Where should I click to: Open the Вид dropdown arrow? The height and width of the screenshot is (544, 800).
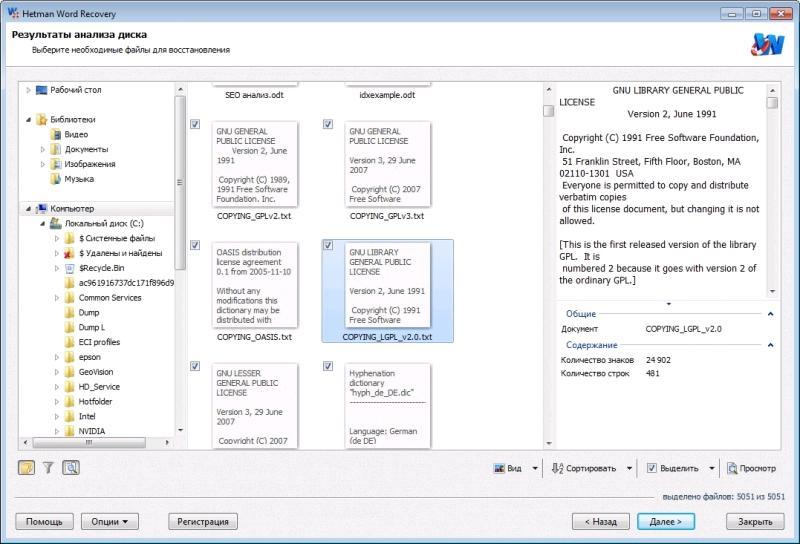(x=535, y=468)
